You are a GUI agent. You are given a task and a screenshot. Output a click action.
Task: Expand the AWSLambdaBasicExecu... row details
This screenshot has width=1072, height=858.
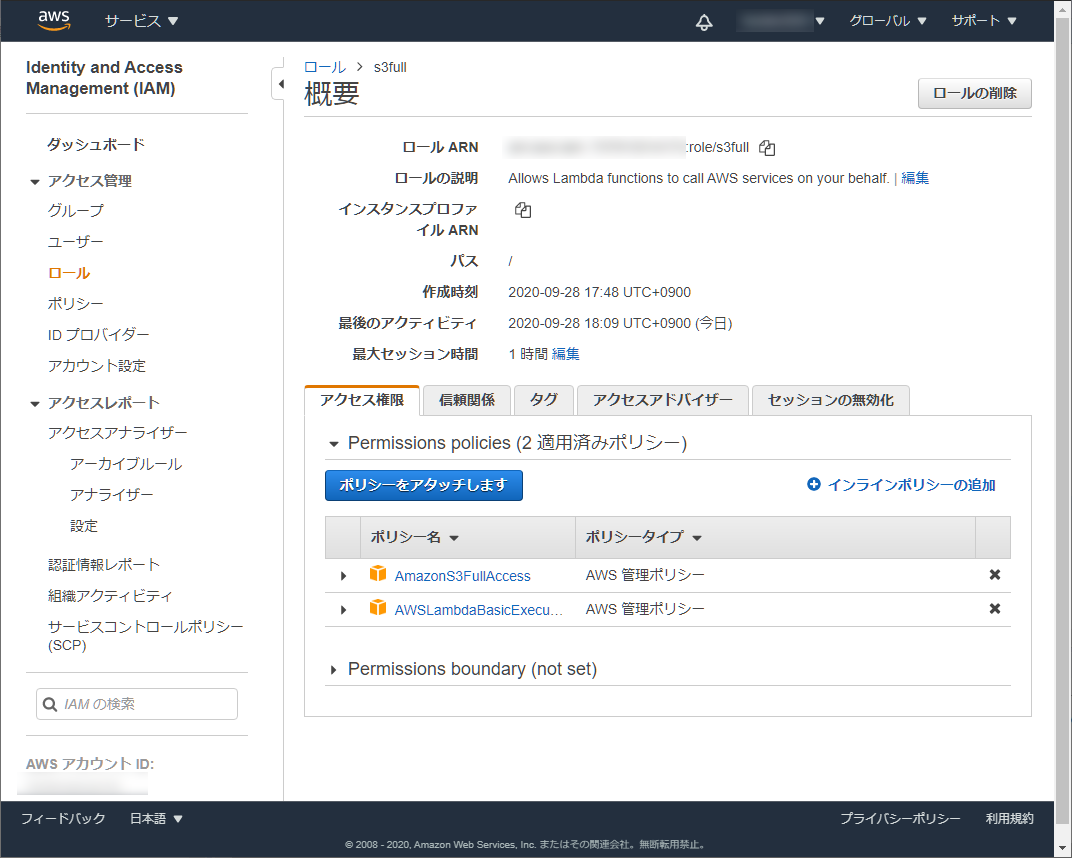(x=343, y=609)
